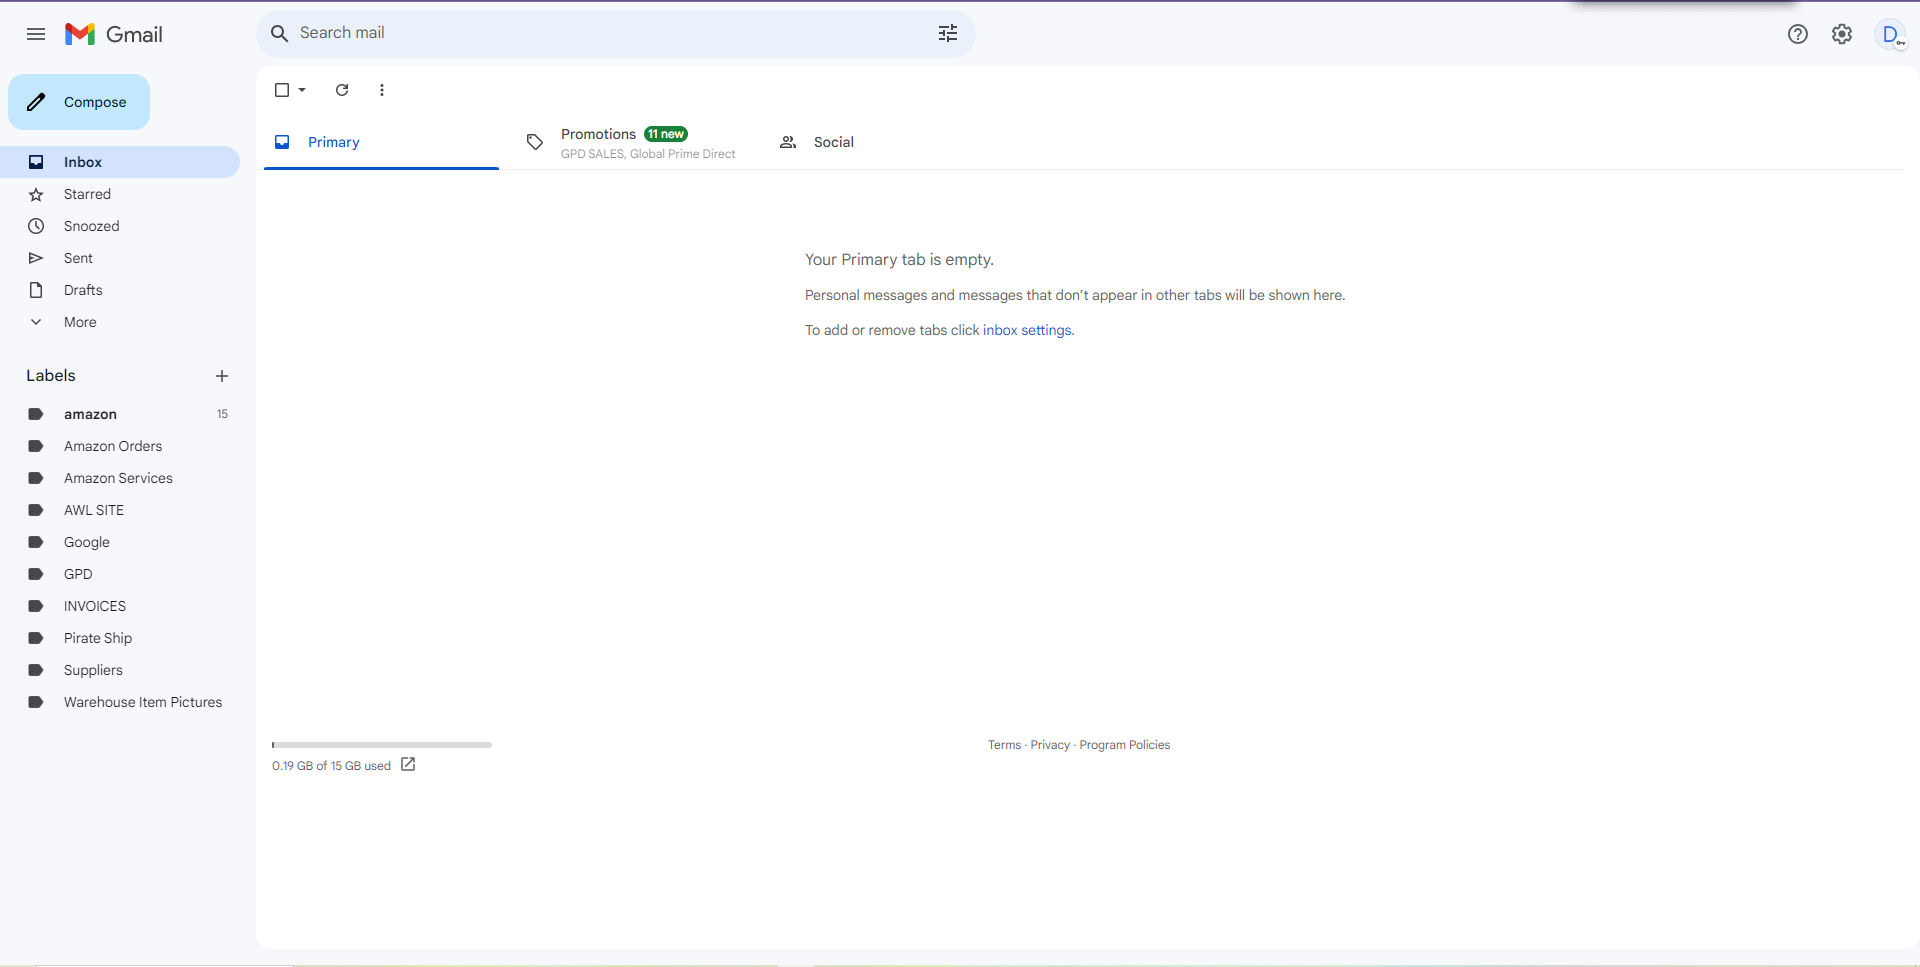Open the Support help icon
Viewport: 1920px width, 967px height.
(1798, 34)
